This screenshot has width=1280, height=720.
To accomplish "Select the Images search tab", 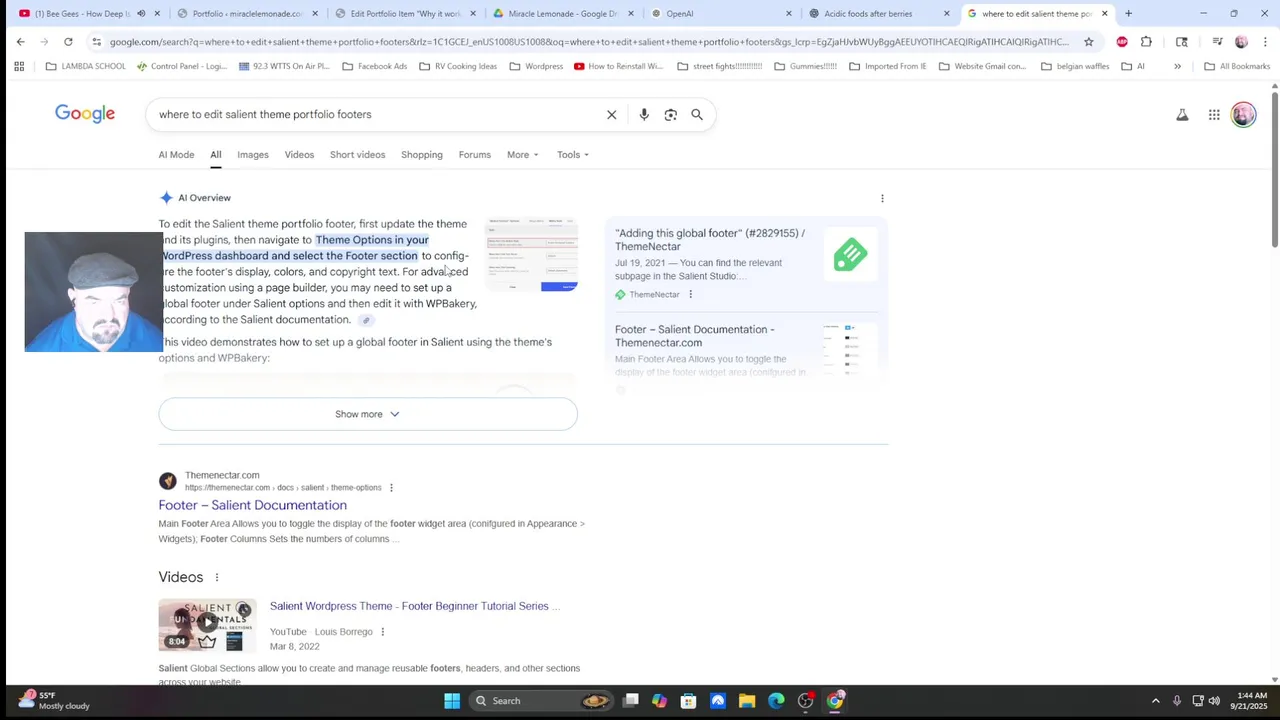I will point(253,155).
